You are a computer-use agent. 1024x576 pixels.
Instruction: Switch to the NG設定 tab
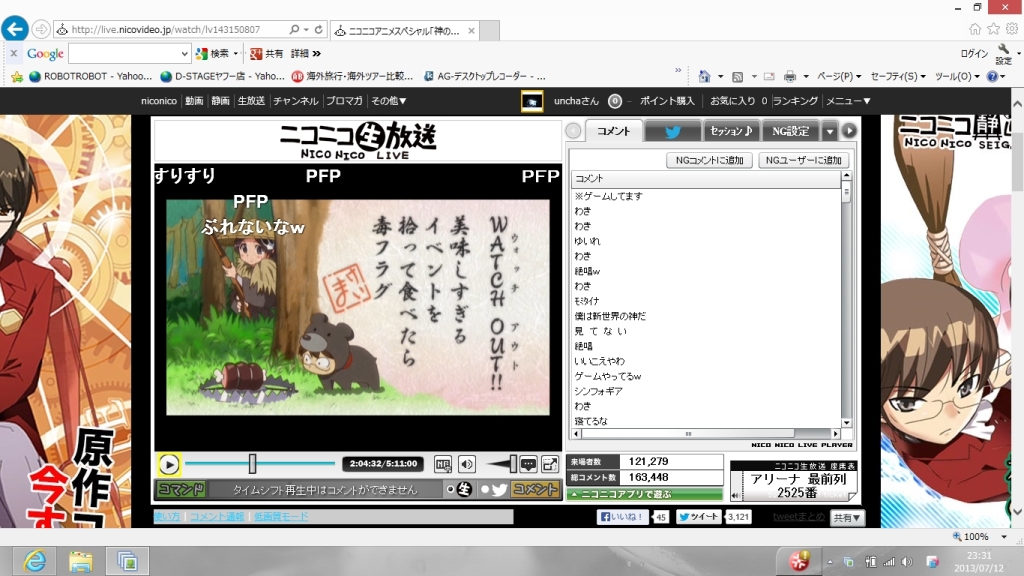click(x=790, y=131)
